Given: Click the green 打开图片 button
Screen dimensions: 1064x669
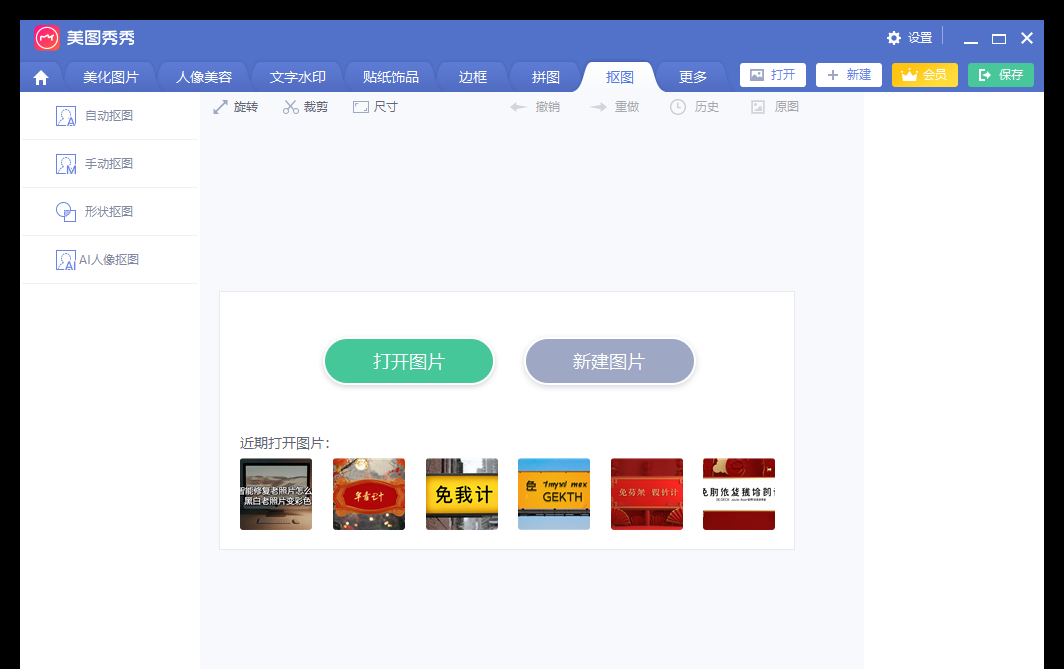Looking at the screenshot, I should pyautogui.click(x=408, y=361).
